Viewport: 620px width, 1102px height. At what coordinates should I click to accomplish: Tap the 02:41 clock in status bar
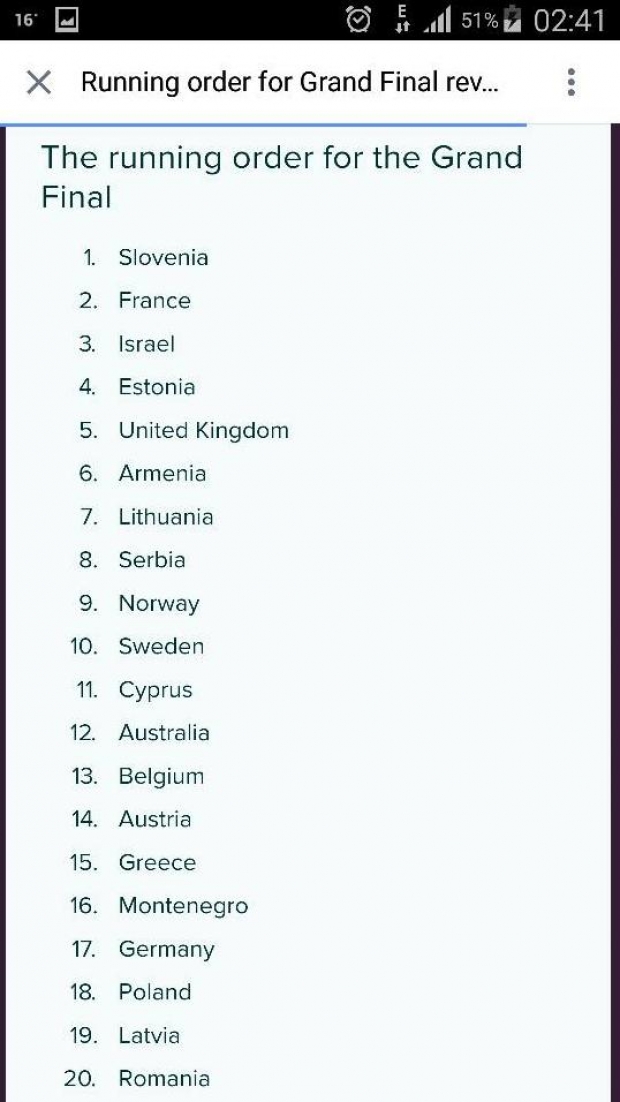[569, 20]
